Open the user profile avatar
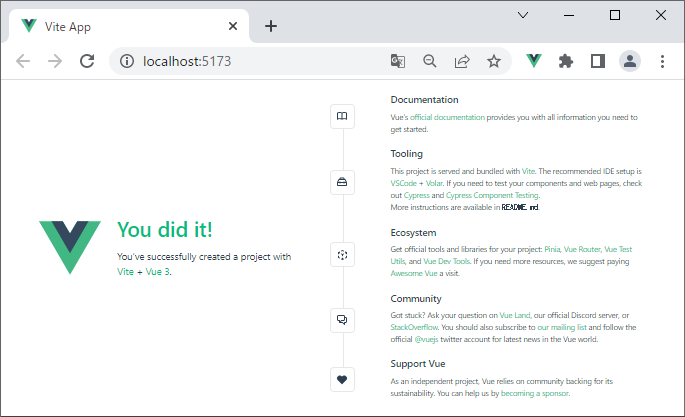 pyautogui.click(x=630, y=61)
